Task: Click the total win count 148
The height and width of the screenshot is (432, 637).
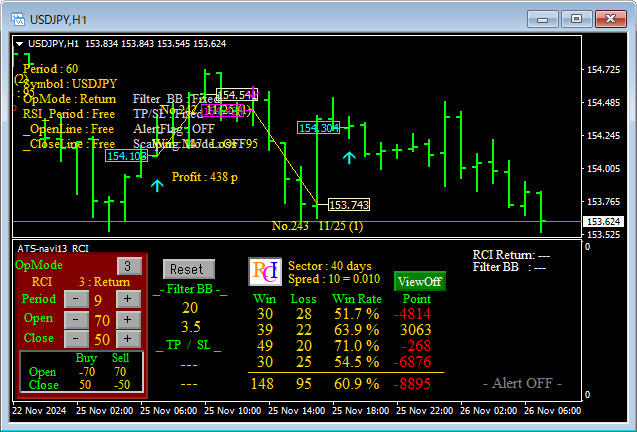Action: pos(262,383)
